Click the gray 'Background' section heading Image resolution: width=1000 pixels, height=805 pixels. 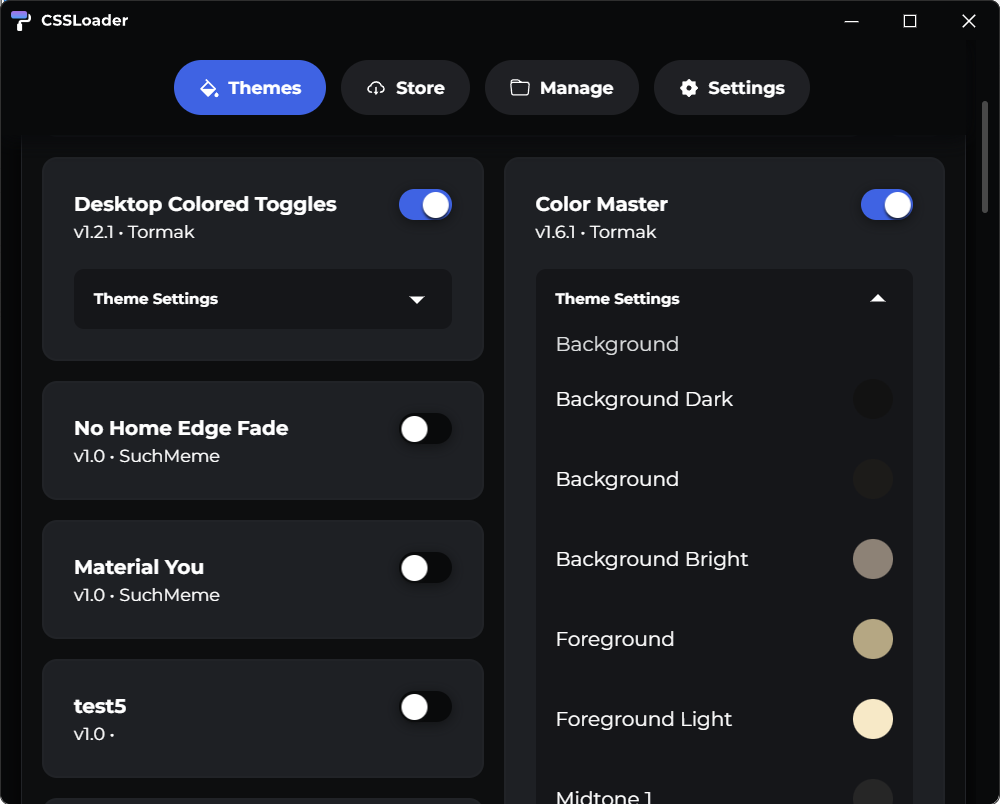[x=617, y=344]
